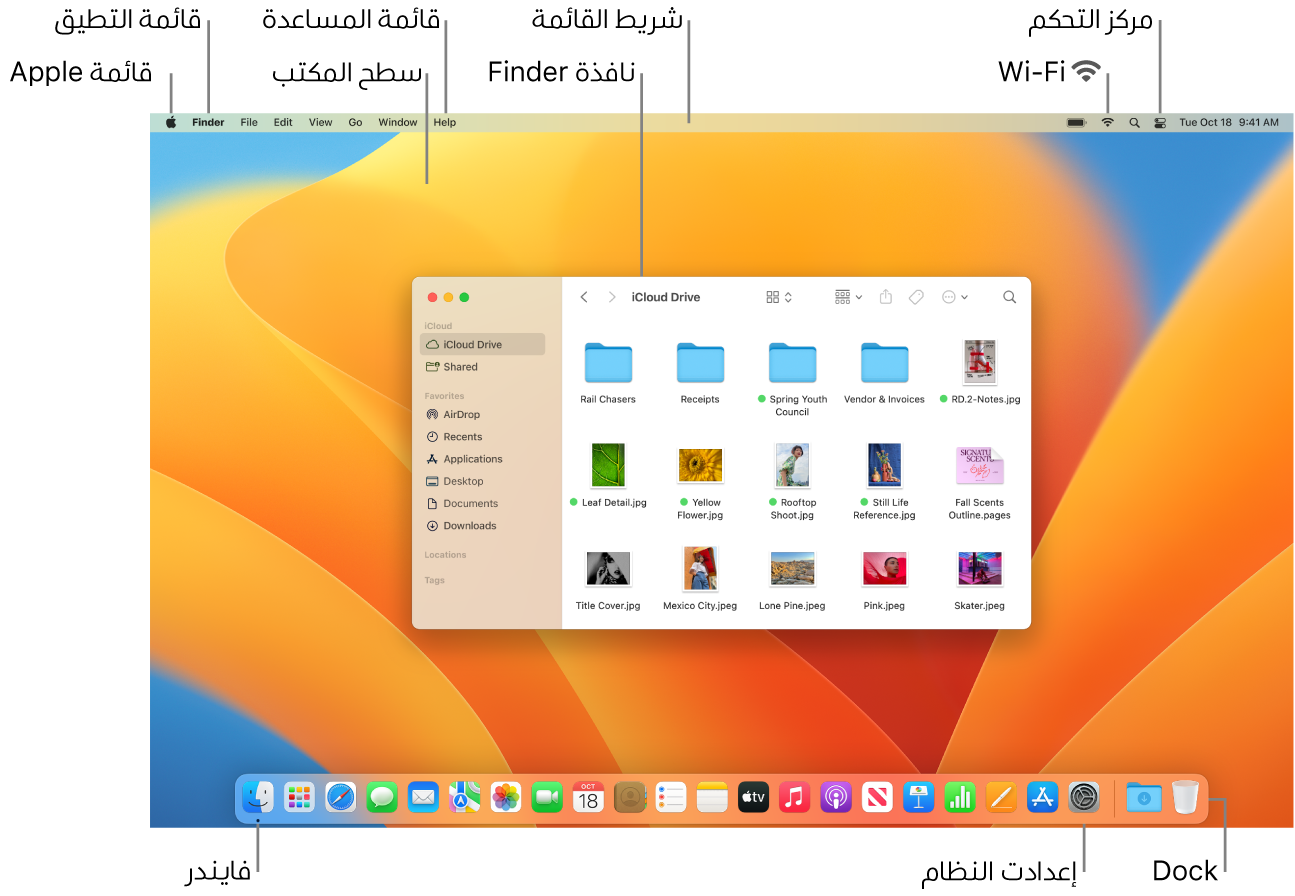Open the Help menu
Screen dimensions: 1295x896
[x=445, y=122]
